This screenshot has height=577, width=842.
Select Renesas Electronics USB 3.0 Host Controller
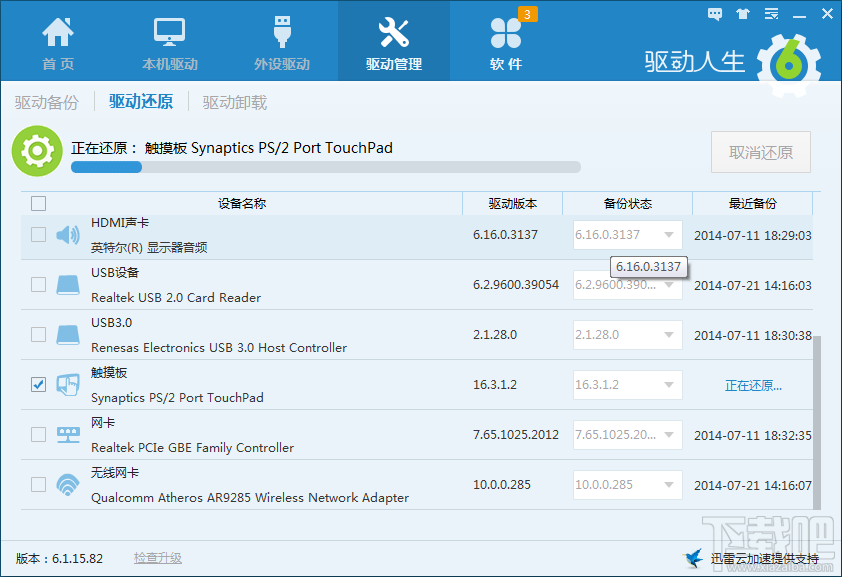click(219, 348)
